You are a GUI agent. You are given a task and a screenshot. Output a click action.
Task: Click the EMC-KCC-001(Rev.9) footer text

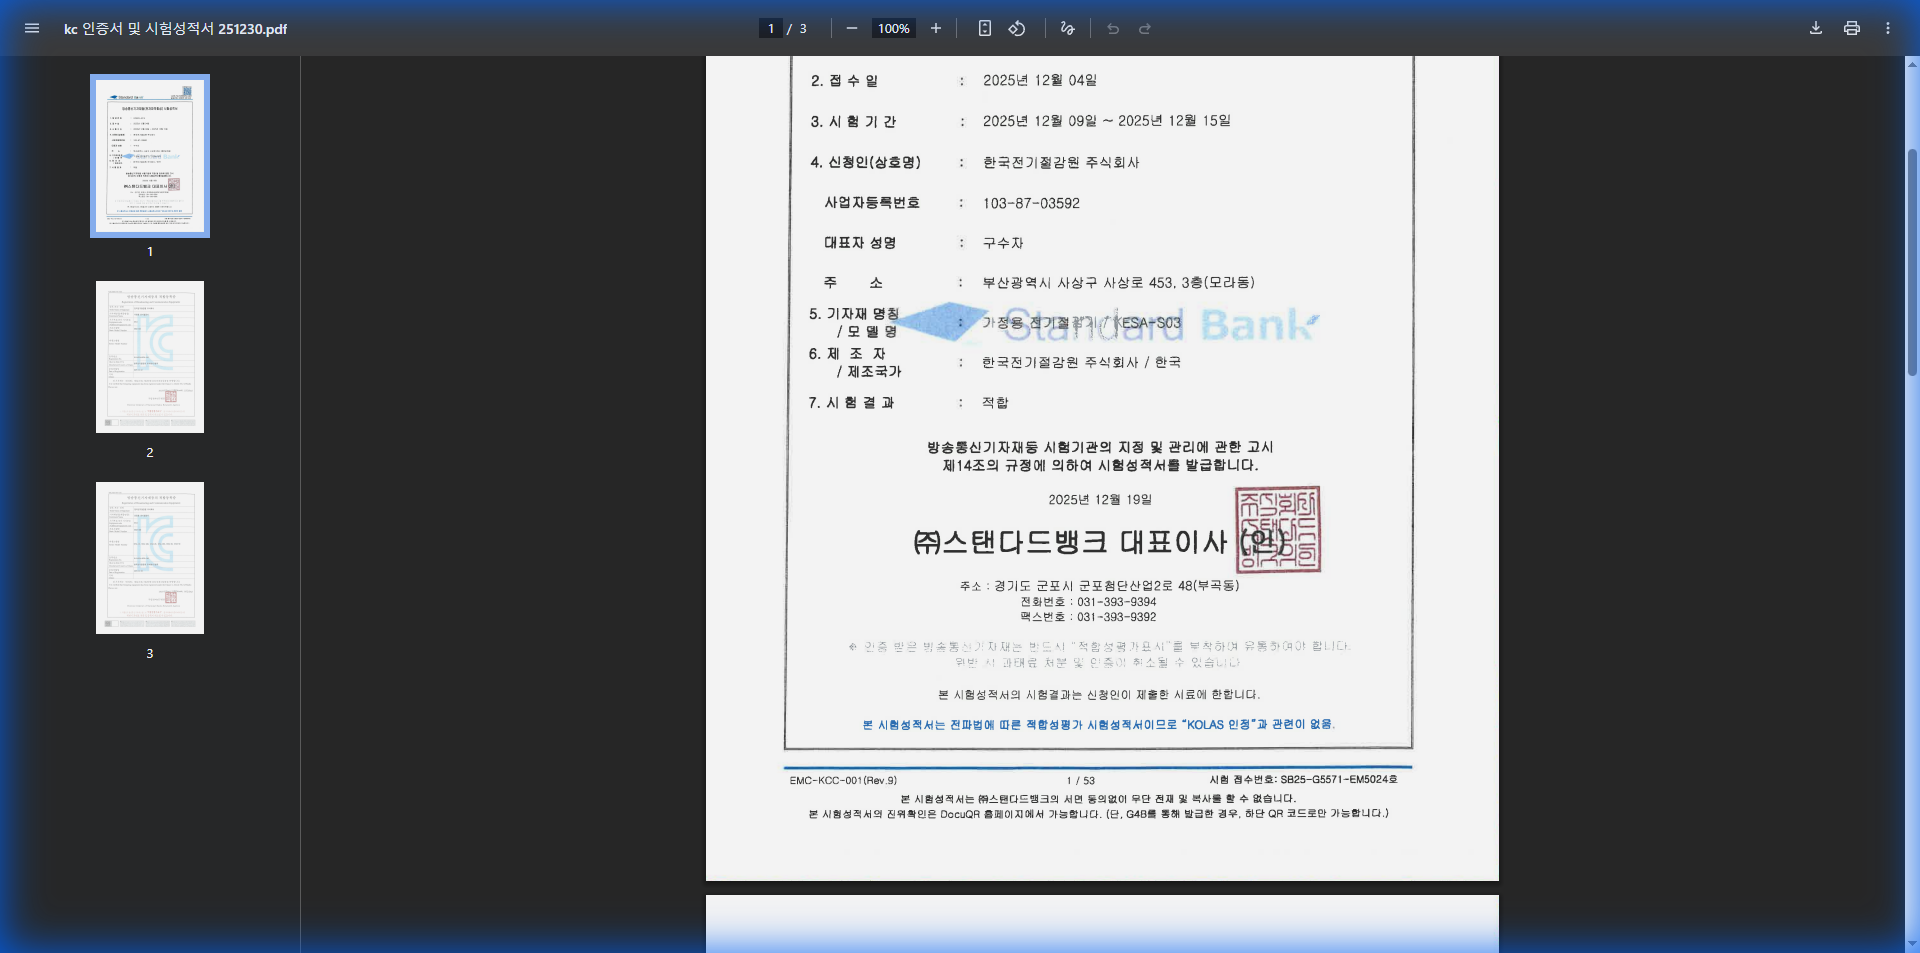(x=843, y=780)
